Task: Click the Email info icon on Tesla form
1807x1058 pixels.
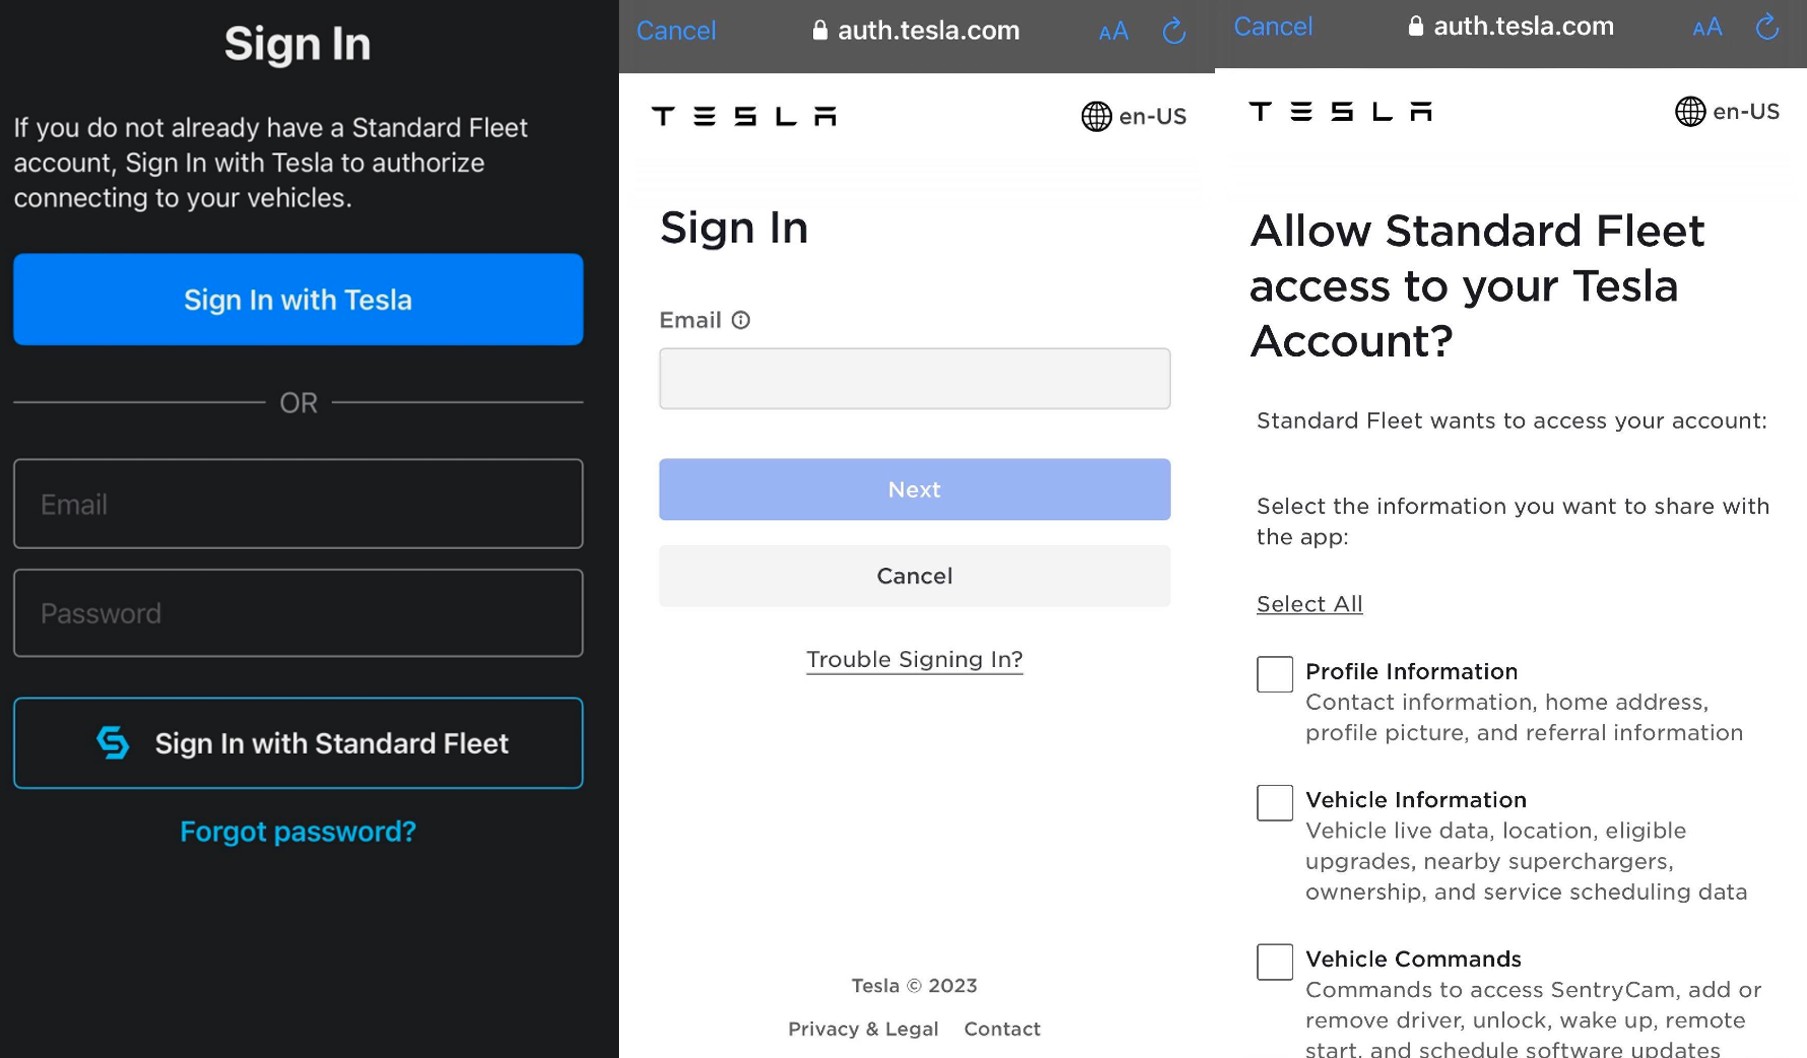Action: 741,320
